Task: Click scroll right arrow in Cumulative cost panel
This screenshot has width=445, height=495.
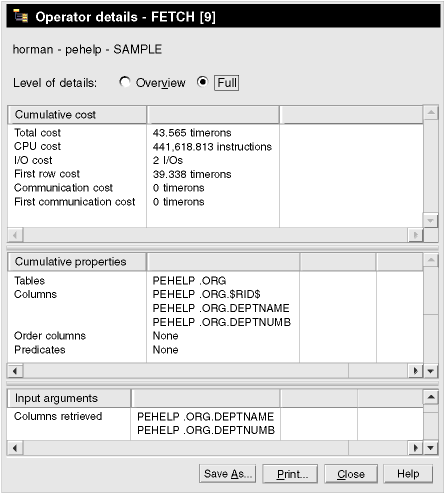Action: (415, 235)
